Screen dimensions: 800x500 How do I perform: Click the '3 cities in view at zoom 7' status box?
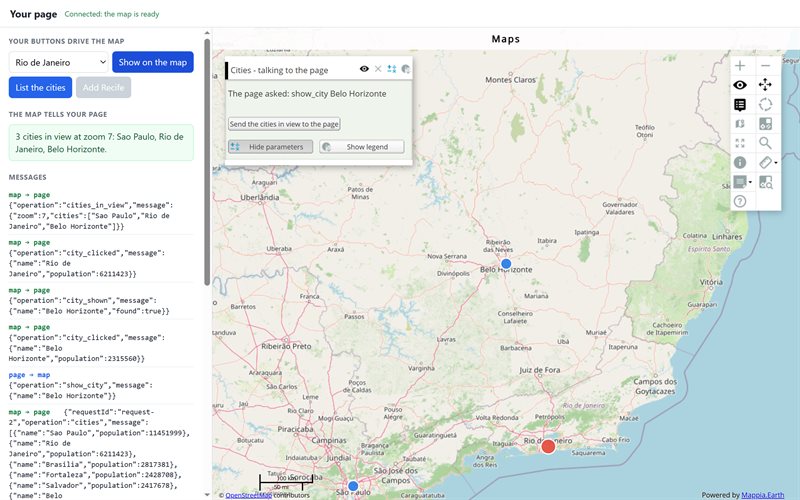coord(101,143)
